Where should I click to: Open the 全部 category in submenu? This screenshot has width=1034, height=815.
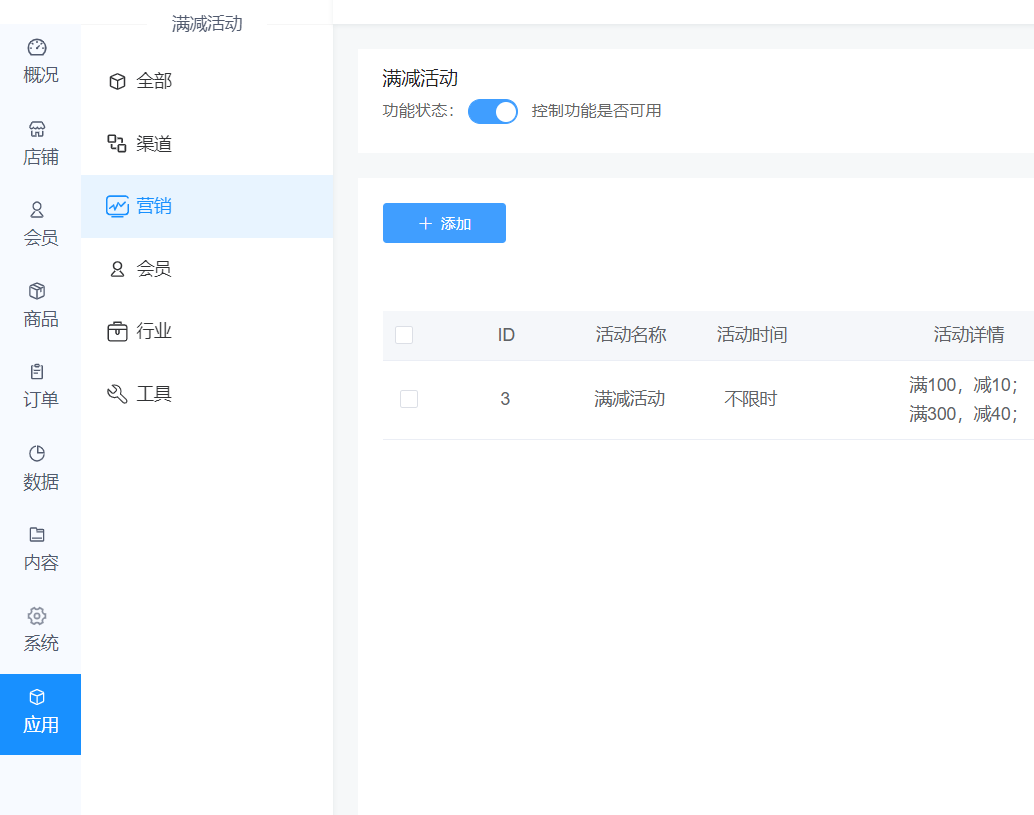pyautogui.click(x=154, y=81)
